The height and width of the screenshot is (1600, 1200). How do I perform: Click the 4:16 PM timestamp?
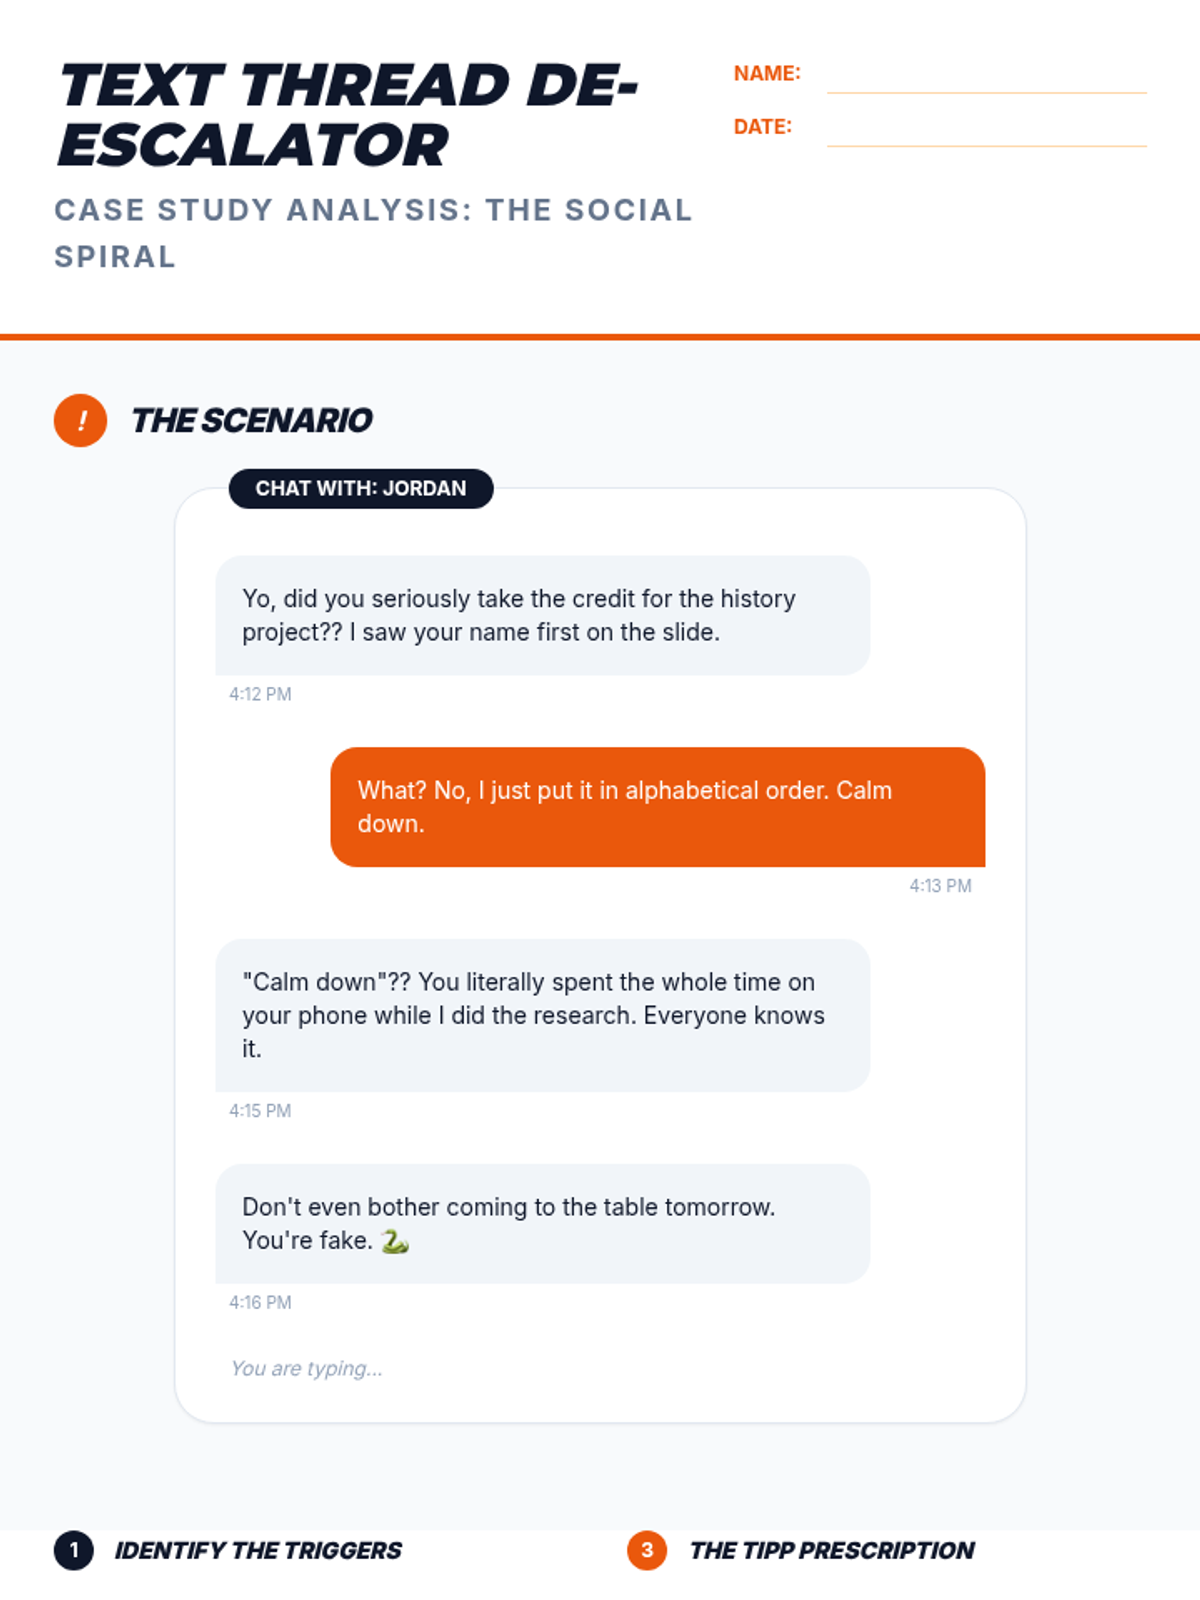tap(260, 1302)
